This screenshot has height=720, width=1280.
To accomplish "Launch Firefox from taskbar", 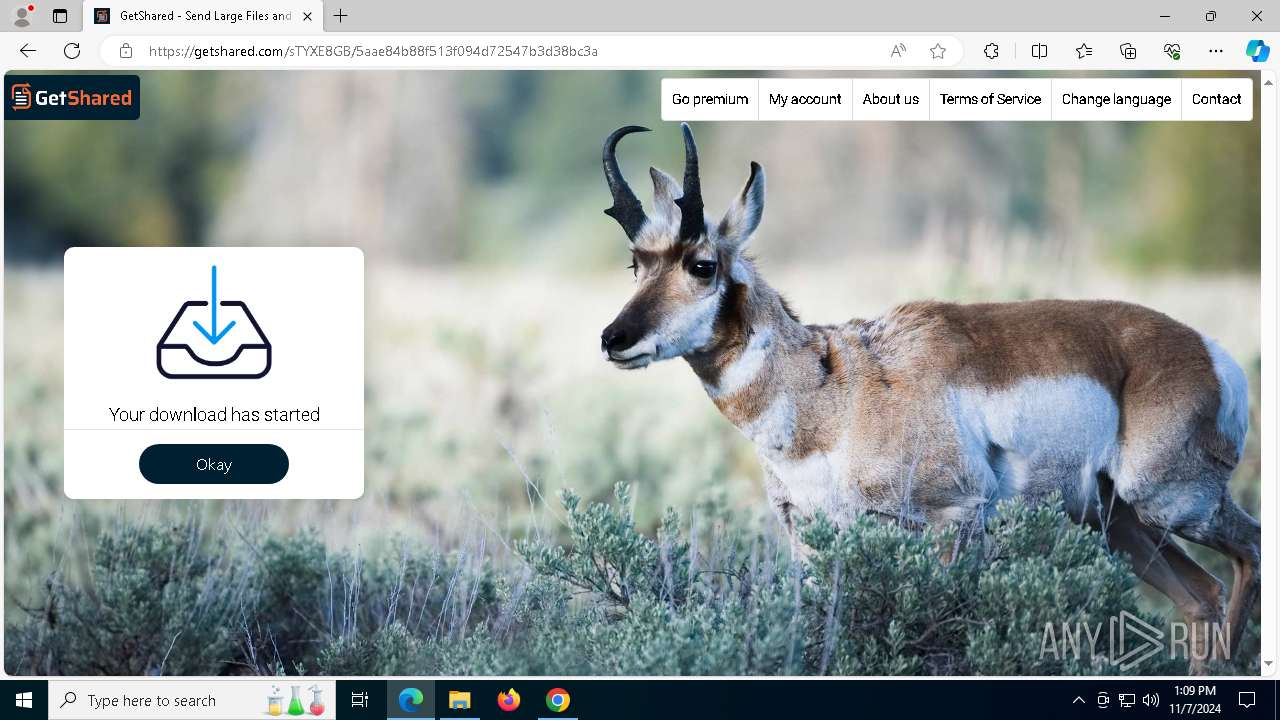I will [509, 700].
